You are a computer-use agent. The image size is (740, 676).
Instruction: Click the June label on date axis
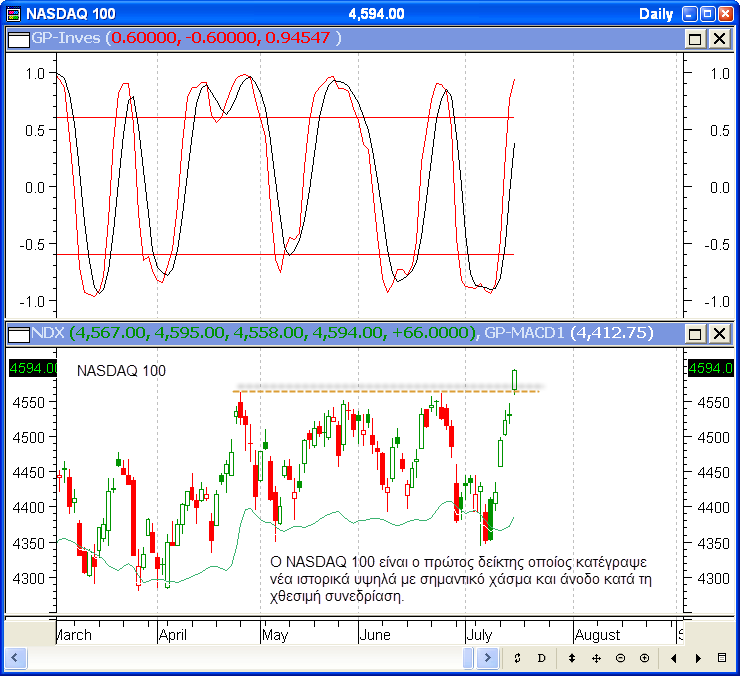[x=375, y=635]
